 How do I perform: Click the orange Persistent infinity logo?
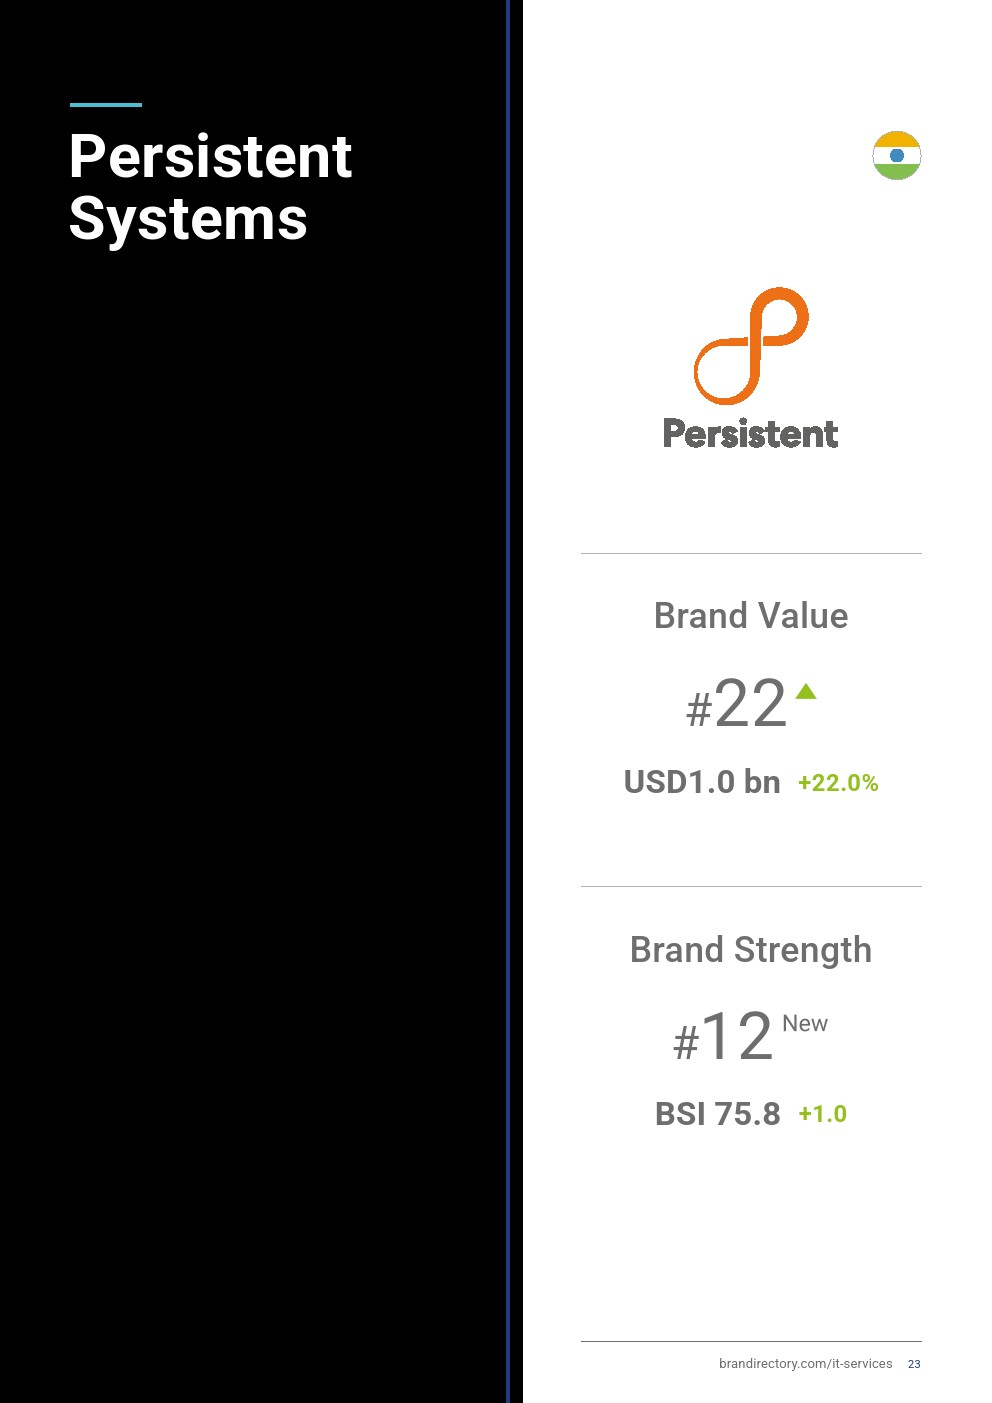pyautogui.click(x=751, y=345)
